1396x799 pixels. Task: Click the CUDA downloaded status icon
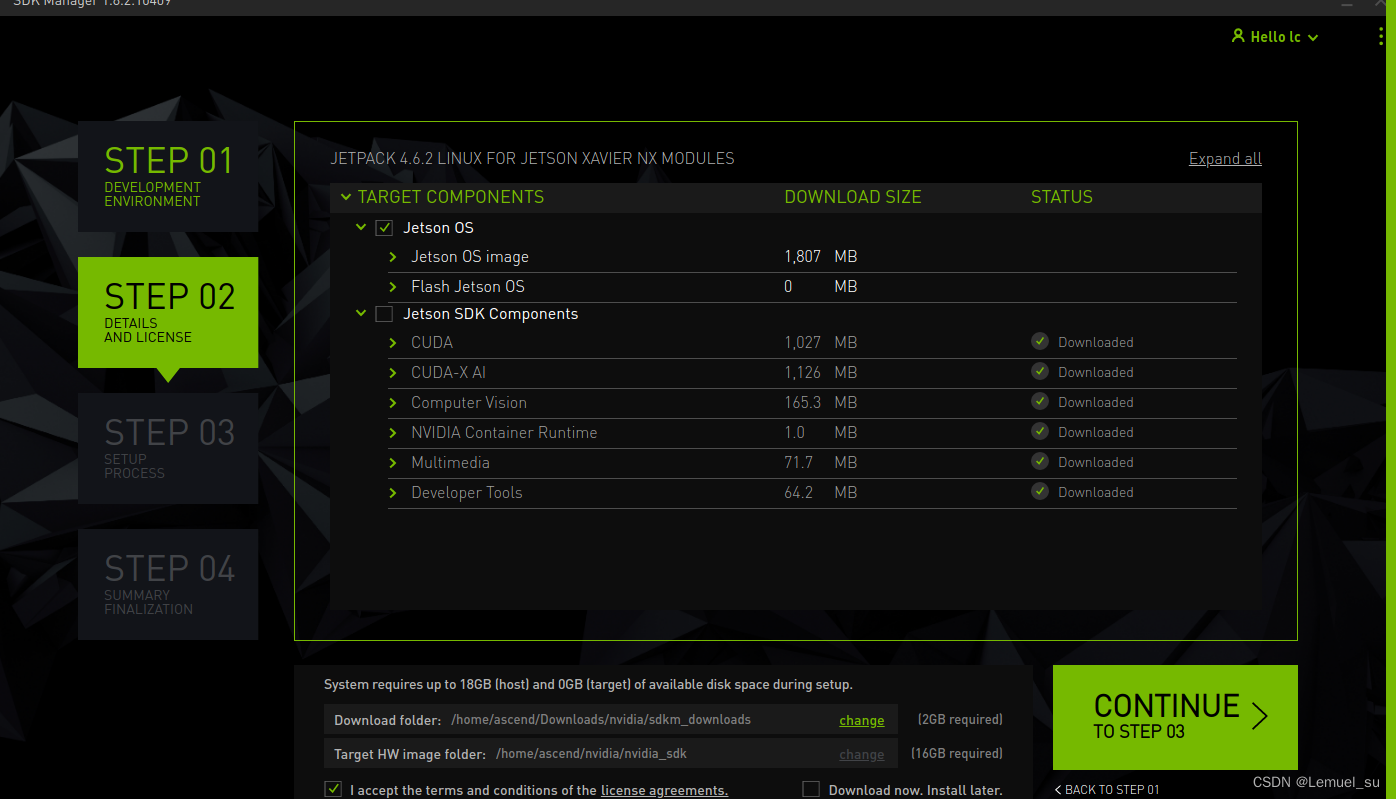pos(1040,341)
